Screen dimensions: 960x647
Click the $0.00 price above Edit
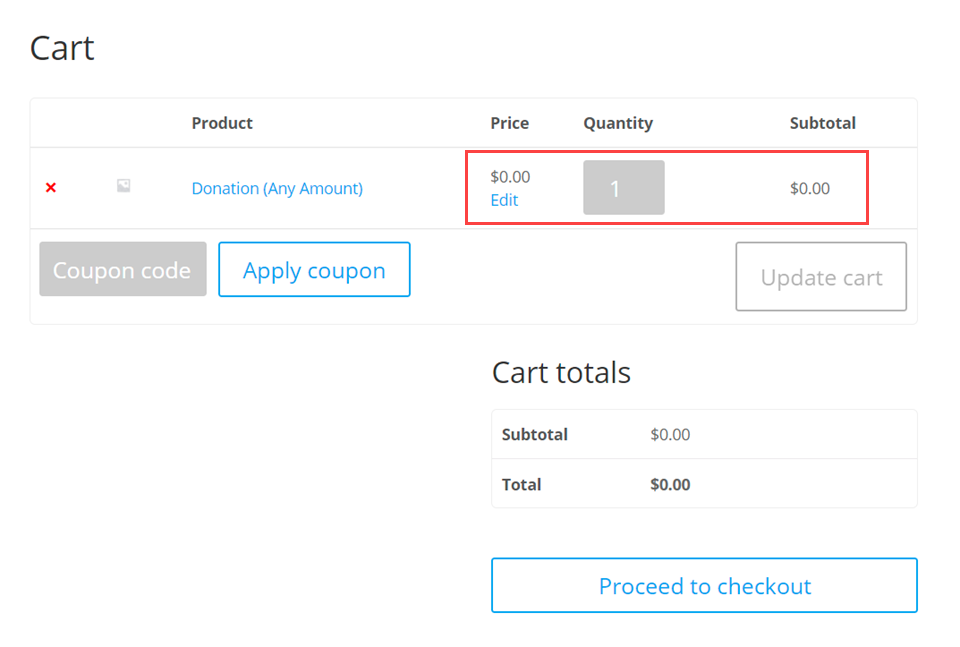[510, 177]
